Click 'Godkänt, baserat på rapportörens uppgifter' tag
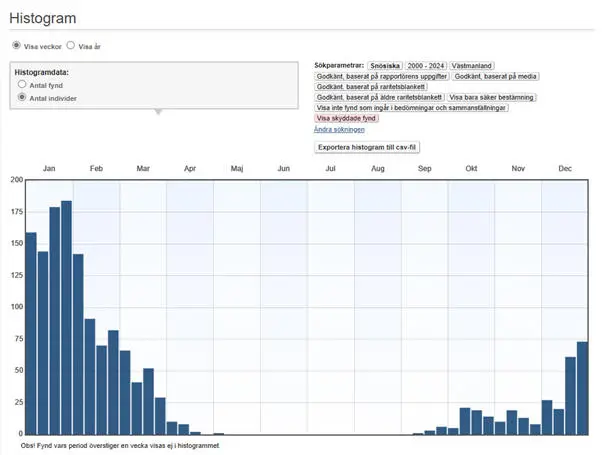The image size is (602, 455). [x=381, y=75]
